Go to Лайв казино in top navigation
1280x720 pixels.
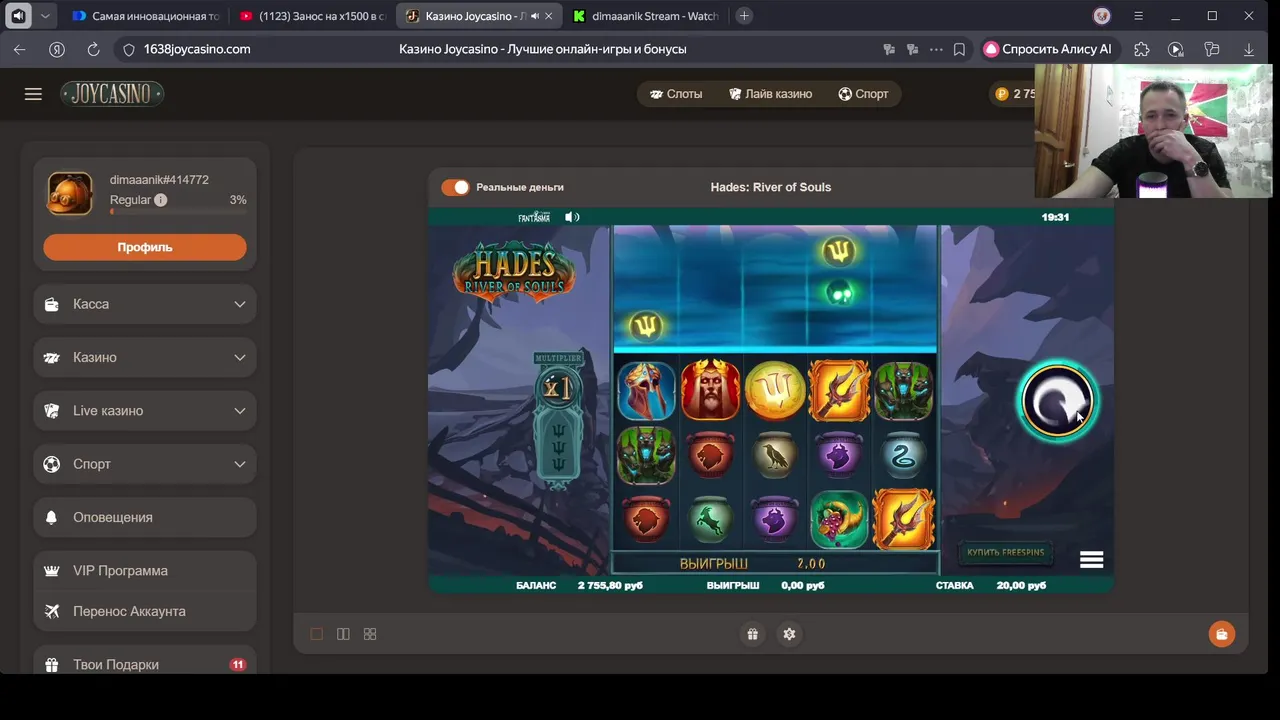pyautogui.click(x=770, y=94)
